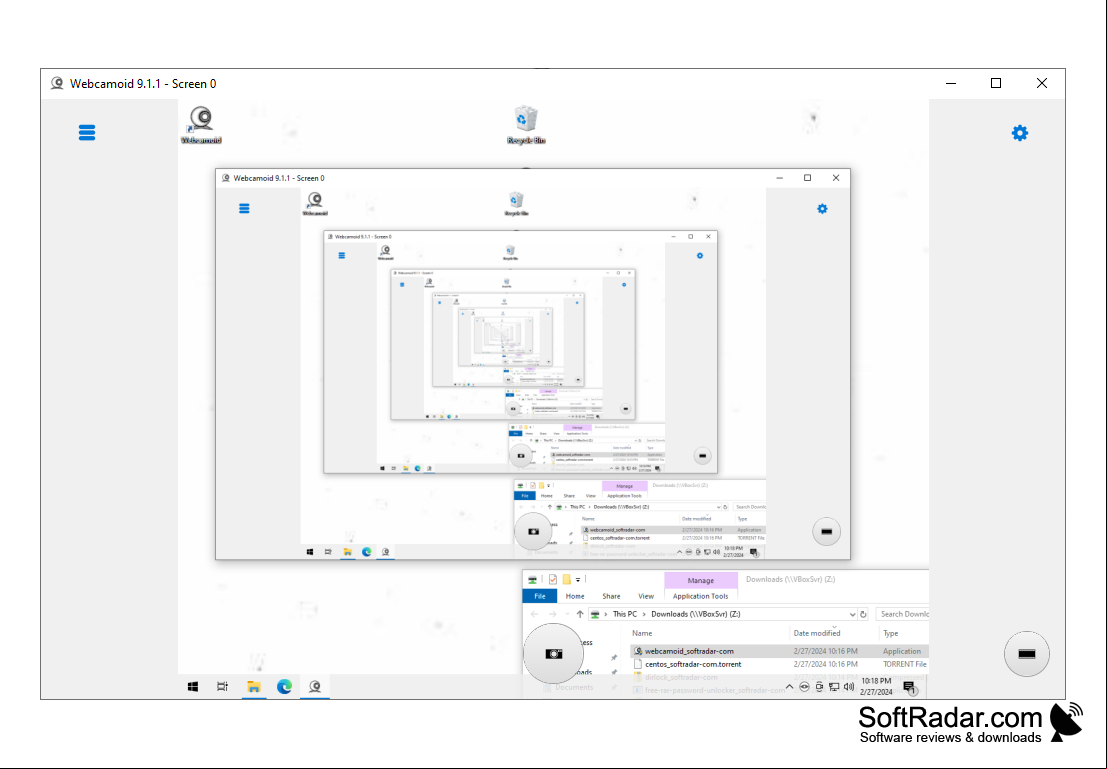
Task: Start video recording with the main record button
Action: coord(1027,654)
